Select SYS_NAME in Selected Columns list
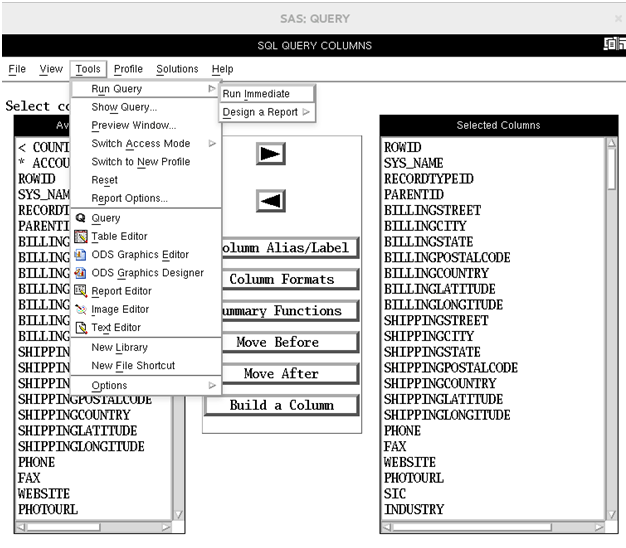 (413, 163)
